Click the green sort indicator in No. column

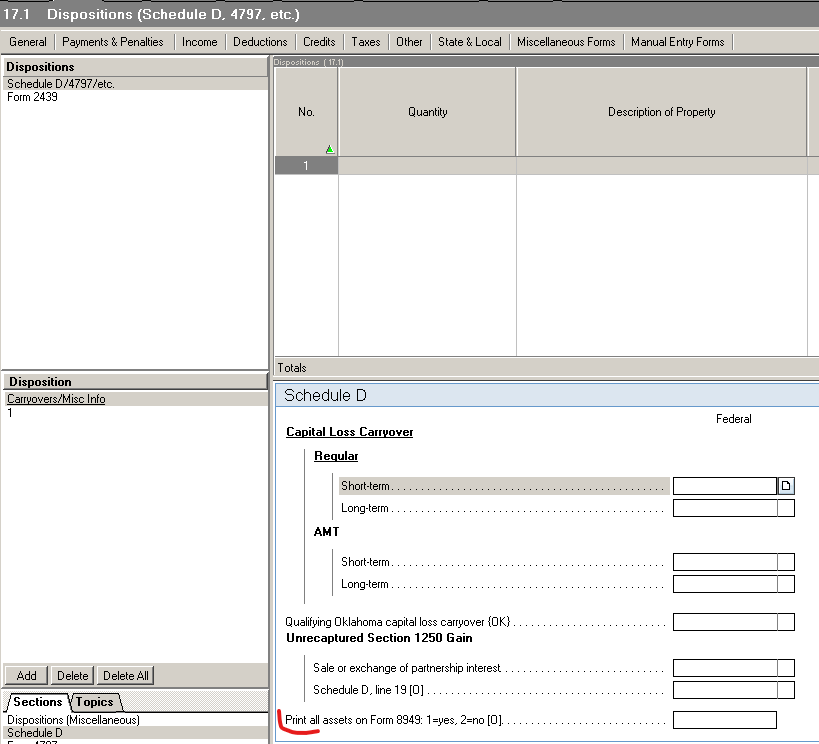(329, 149)
